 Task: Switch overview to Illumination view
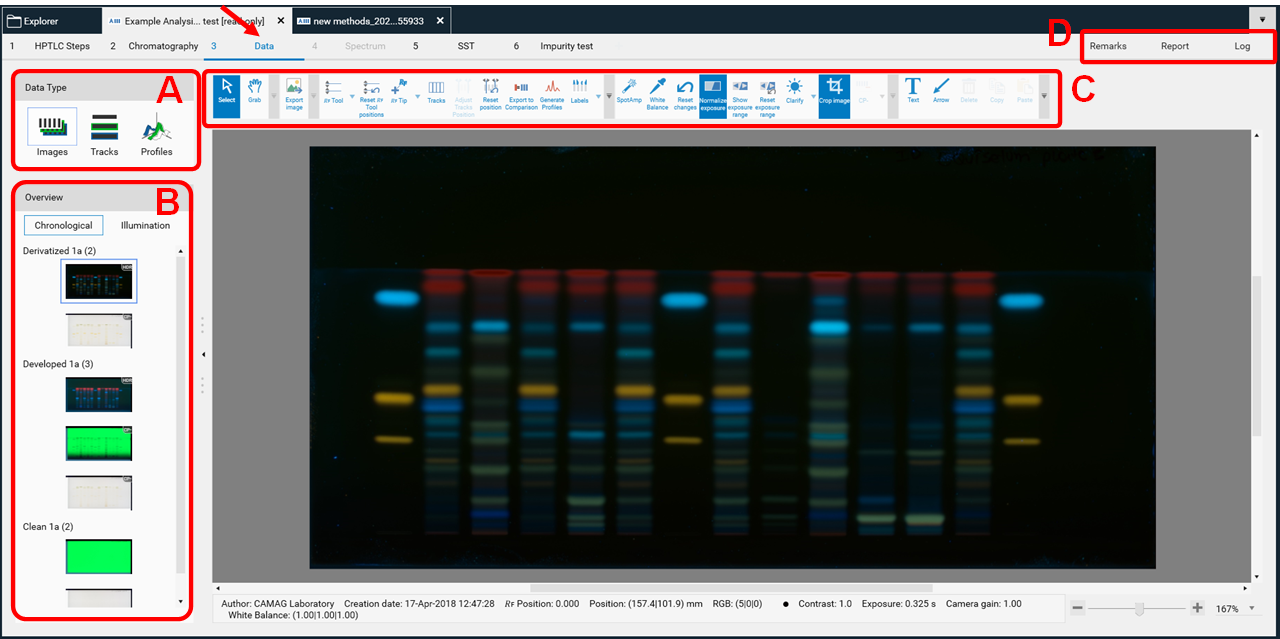144,225
